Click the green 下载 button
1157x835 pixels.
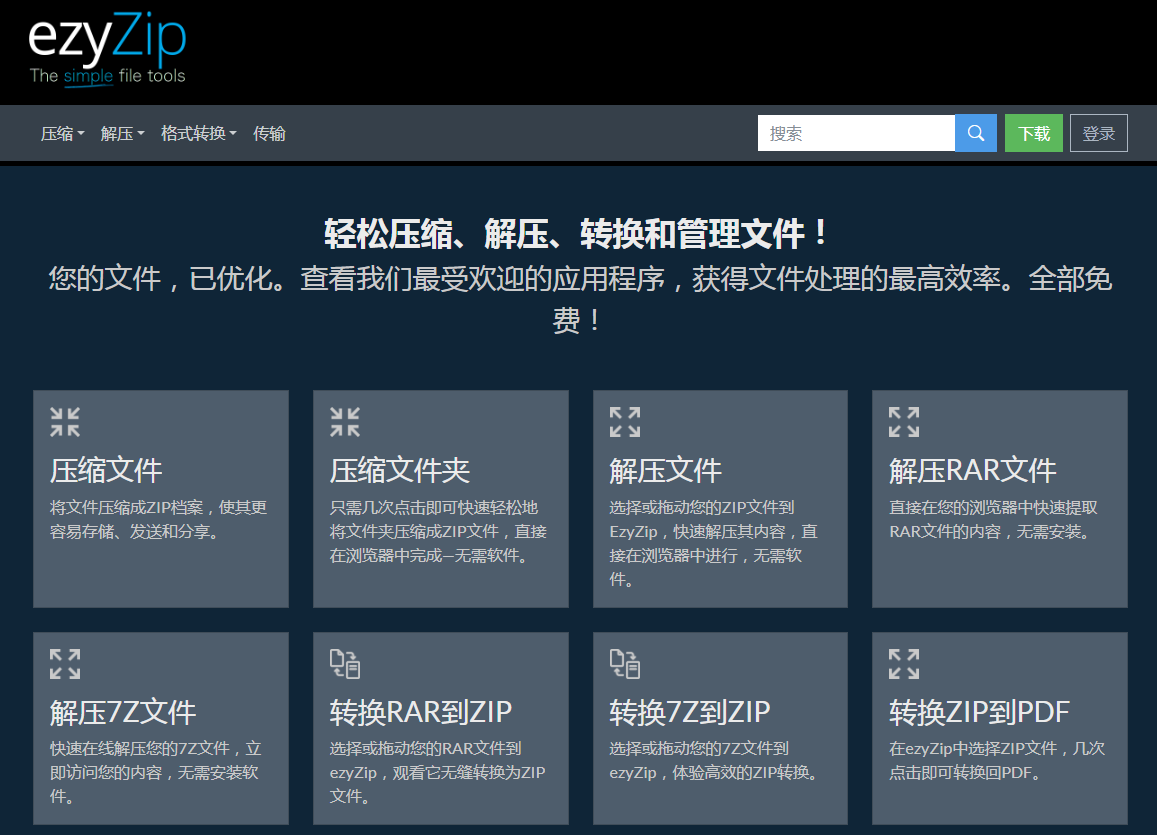pyautogui.click(x=1033, y=134)
